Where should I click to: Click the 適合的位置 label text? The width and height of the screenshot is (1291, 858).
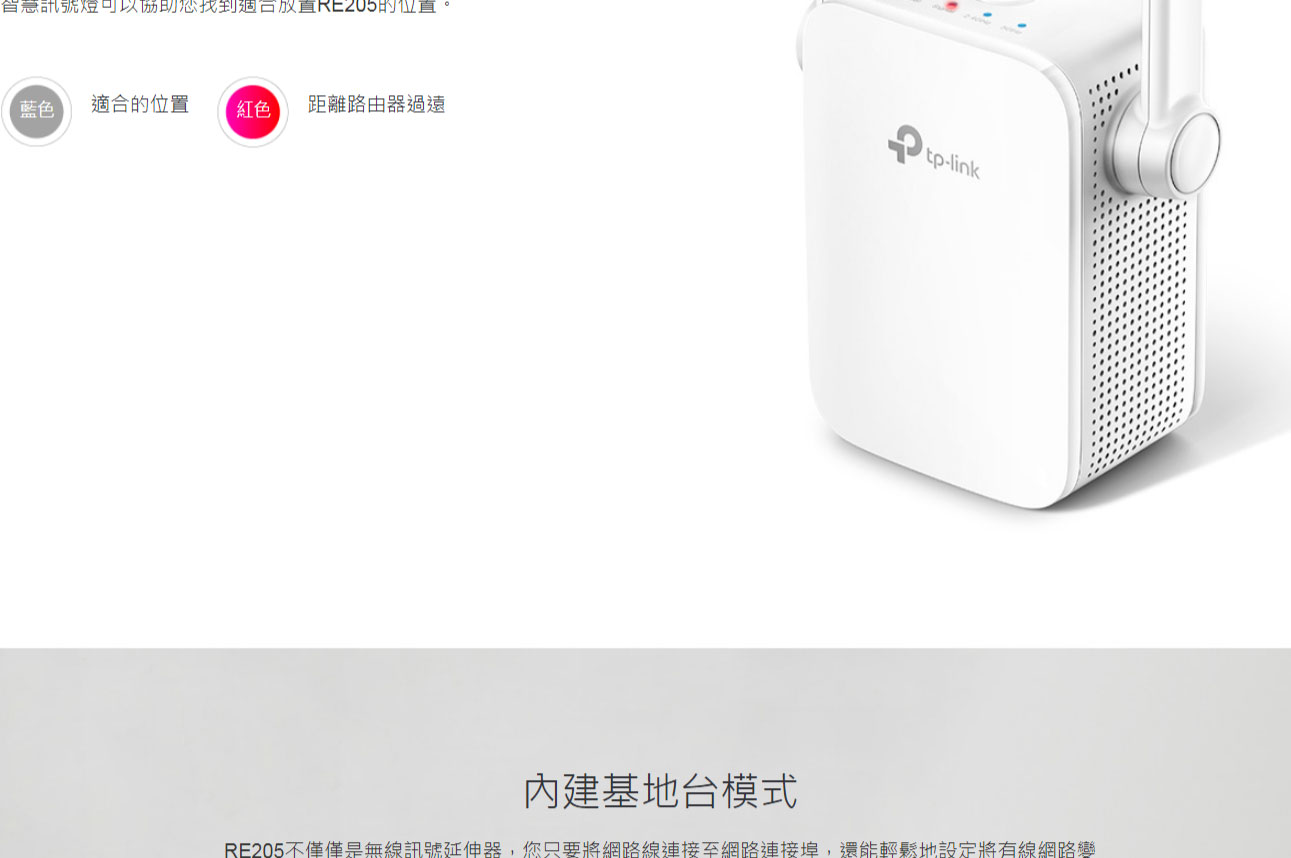(140, 104)
